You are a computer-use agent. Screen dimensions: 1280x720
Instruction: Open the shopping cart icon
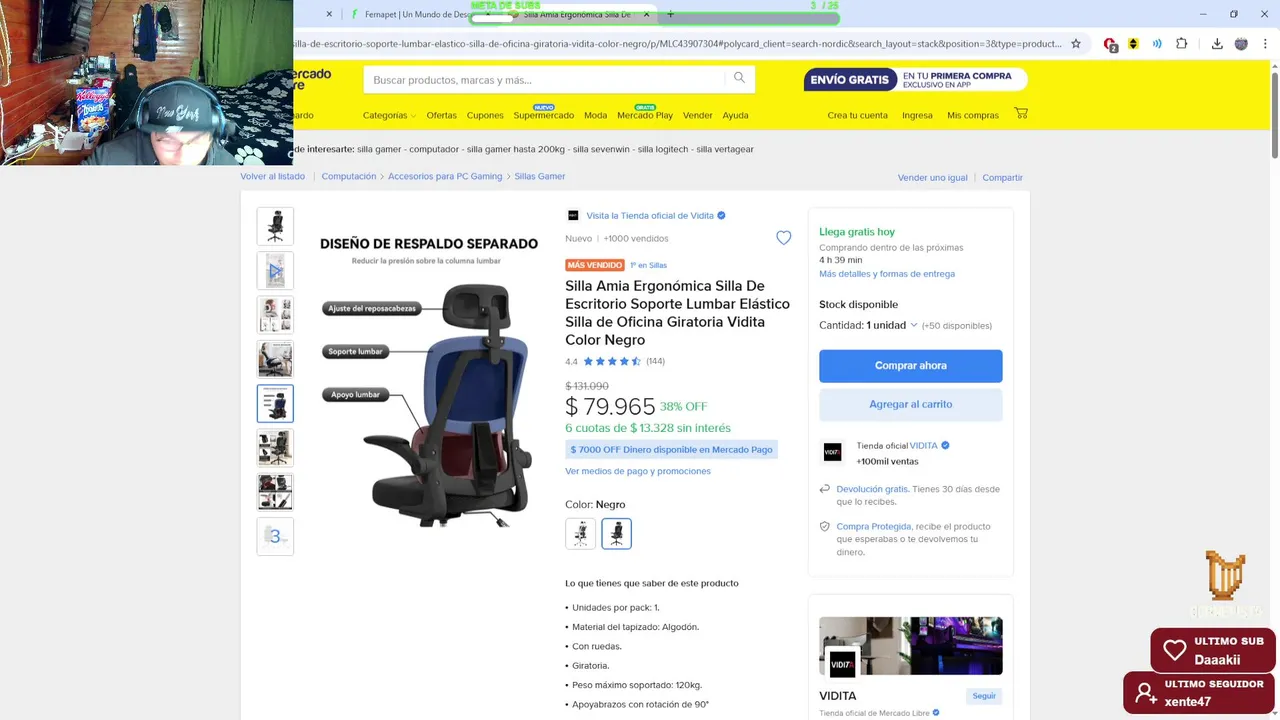pyautogui.click(x=1021, y=113)
